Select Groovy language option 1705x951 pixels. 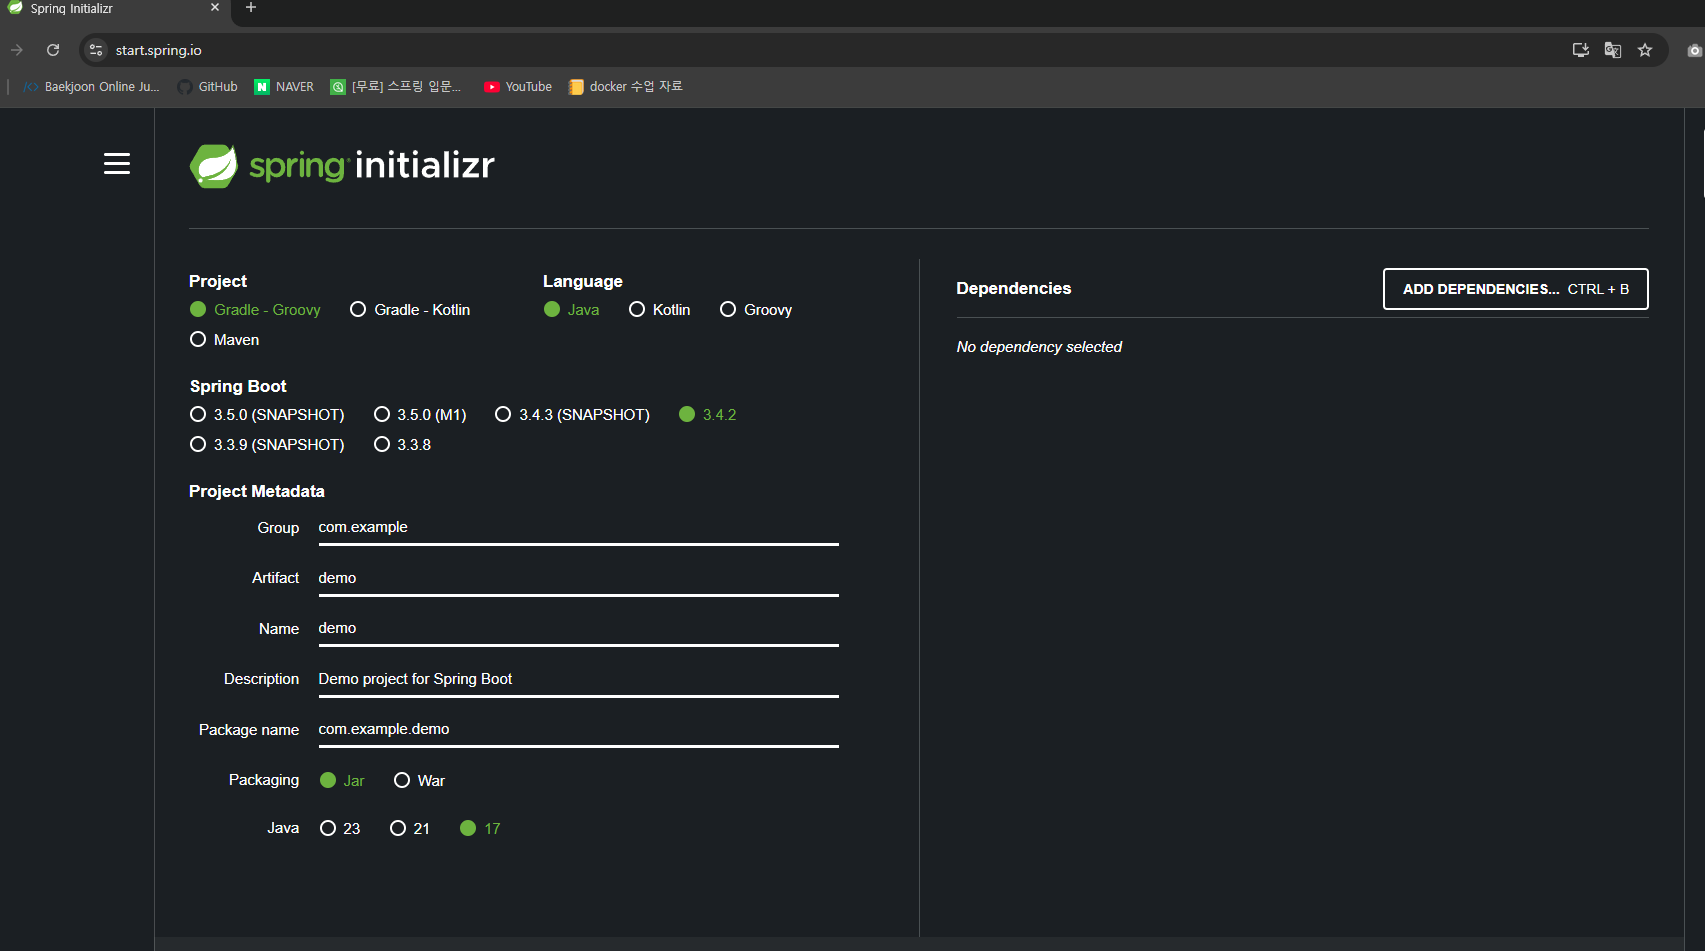pos(756,310)
